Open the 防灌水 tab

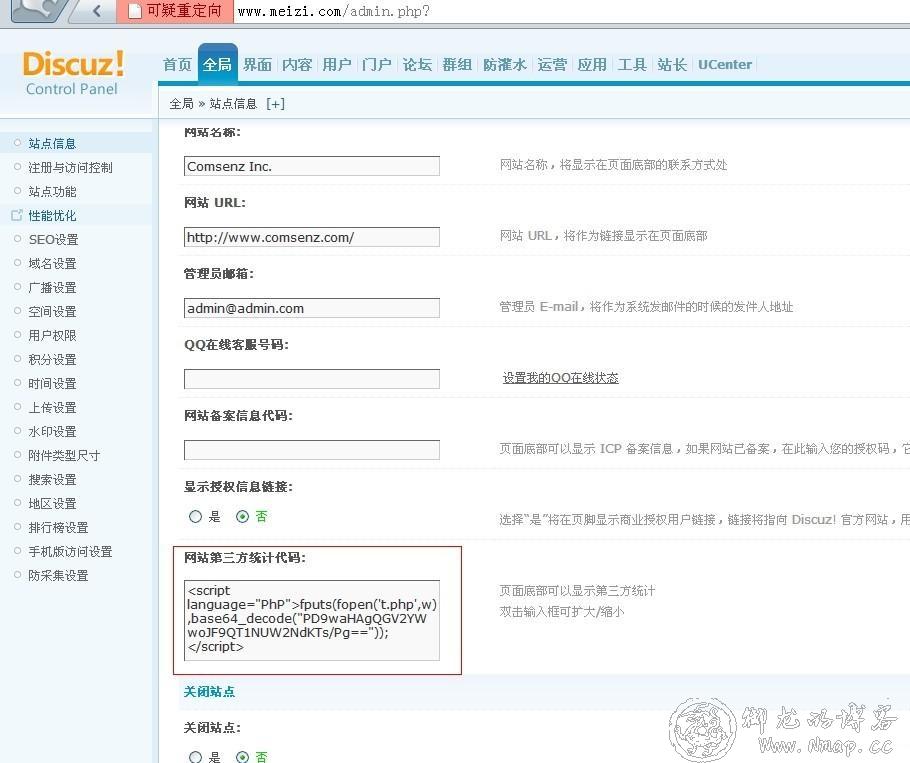[505, 64]
